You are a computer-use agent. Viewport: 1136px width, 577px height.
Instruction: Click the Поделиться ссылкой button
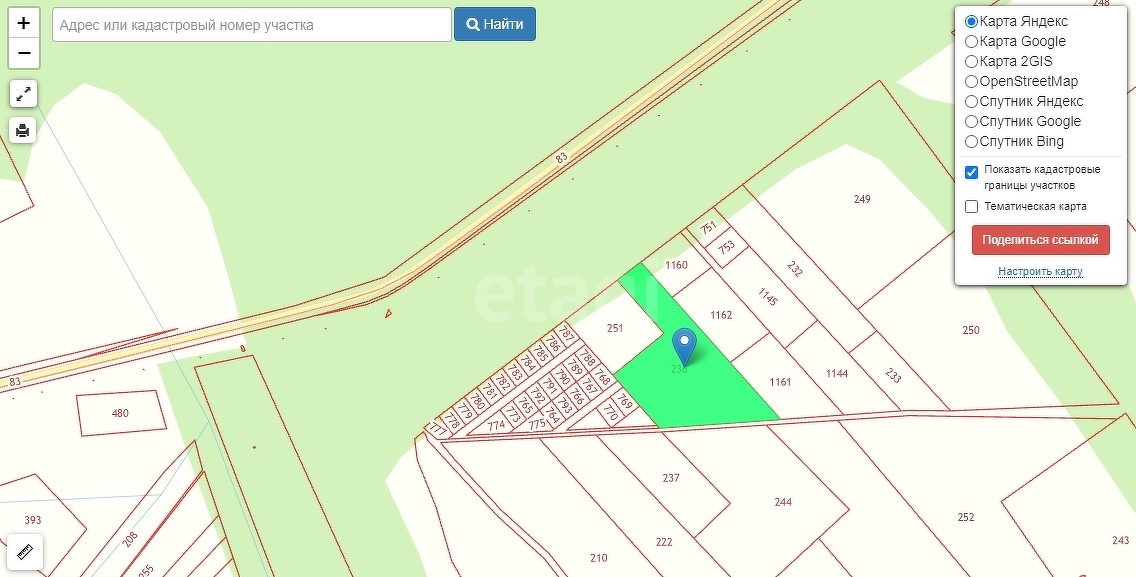1040,240
